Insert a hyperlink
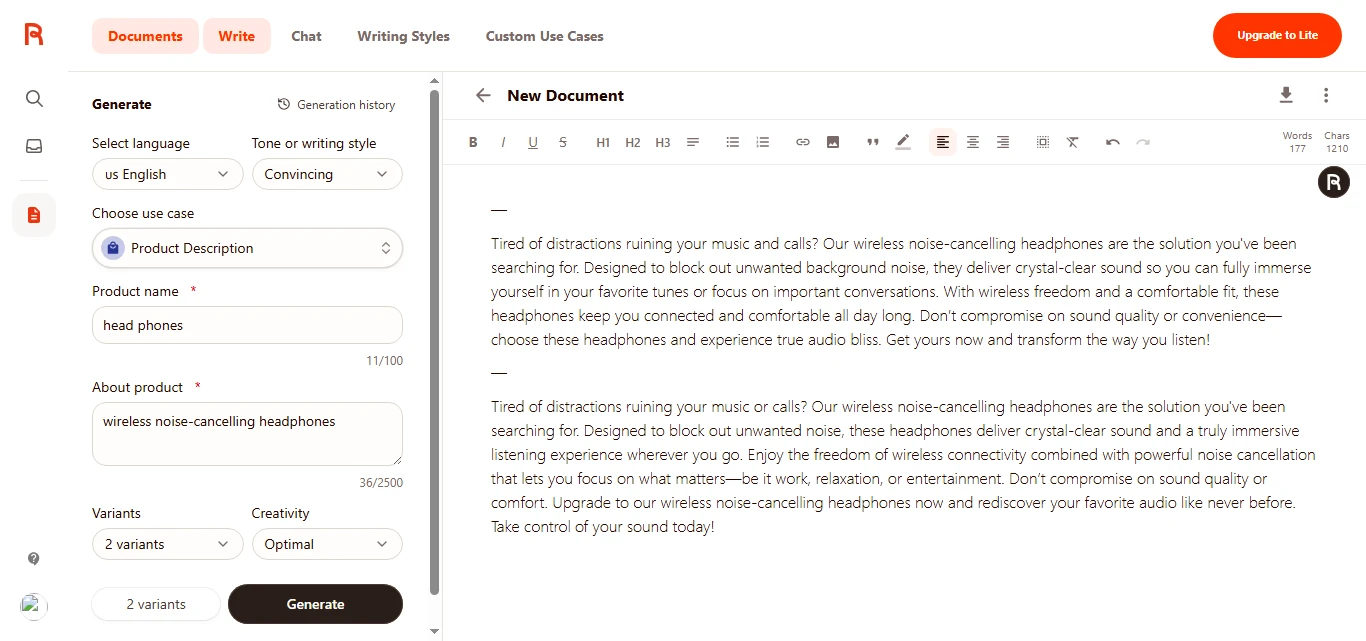Viewport: 1366px width, 641px height. click(x=803, y=143)
